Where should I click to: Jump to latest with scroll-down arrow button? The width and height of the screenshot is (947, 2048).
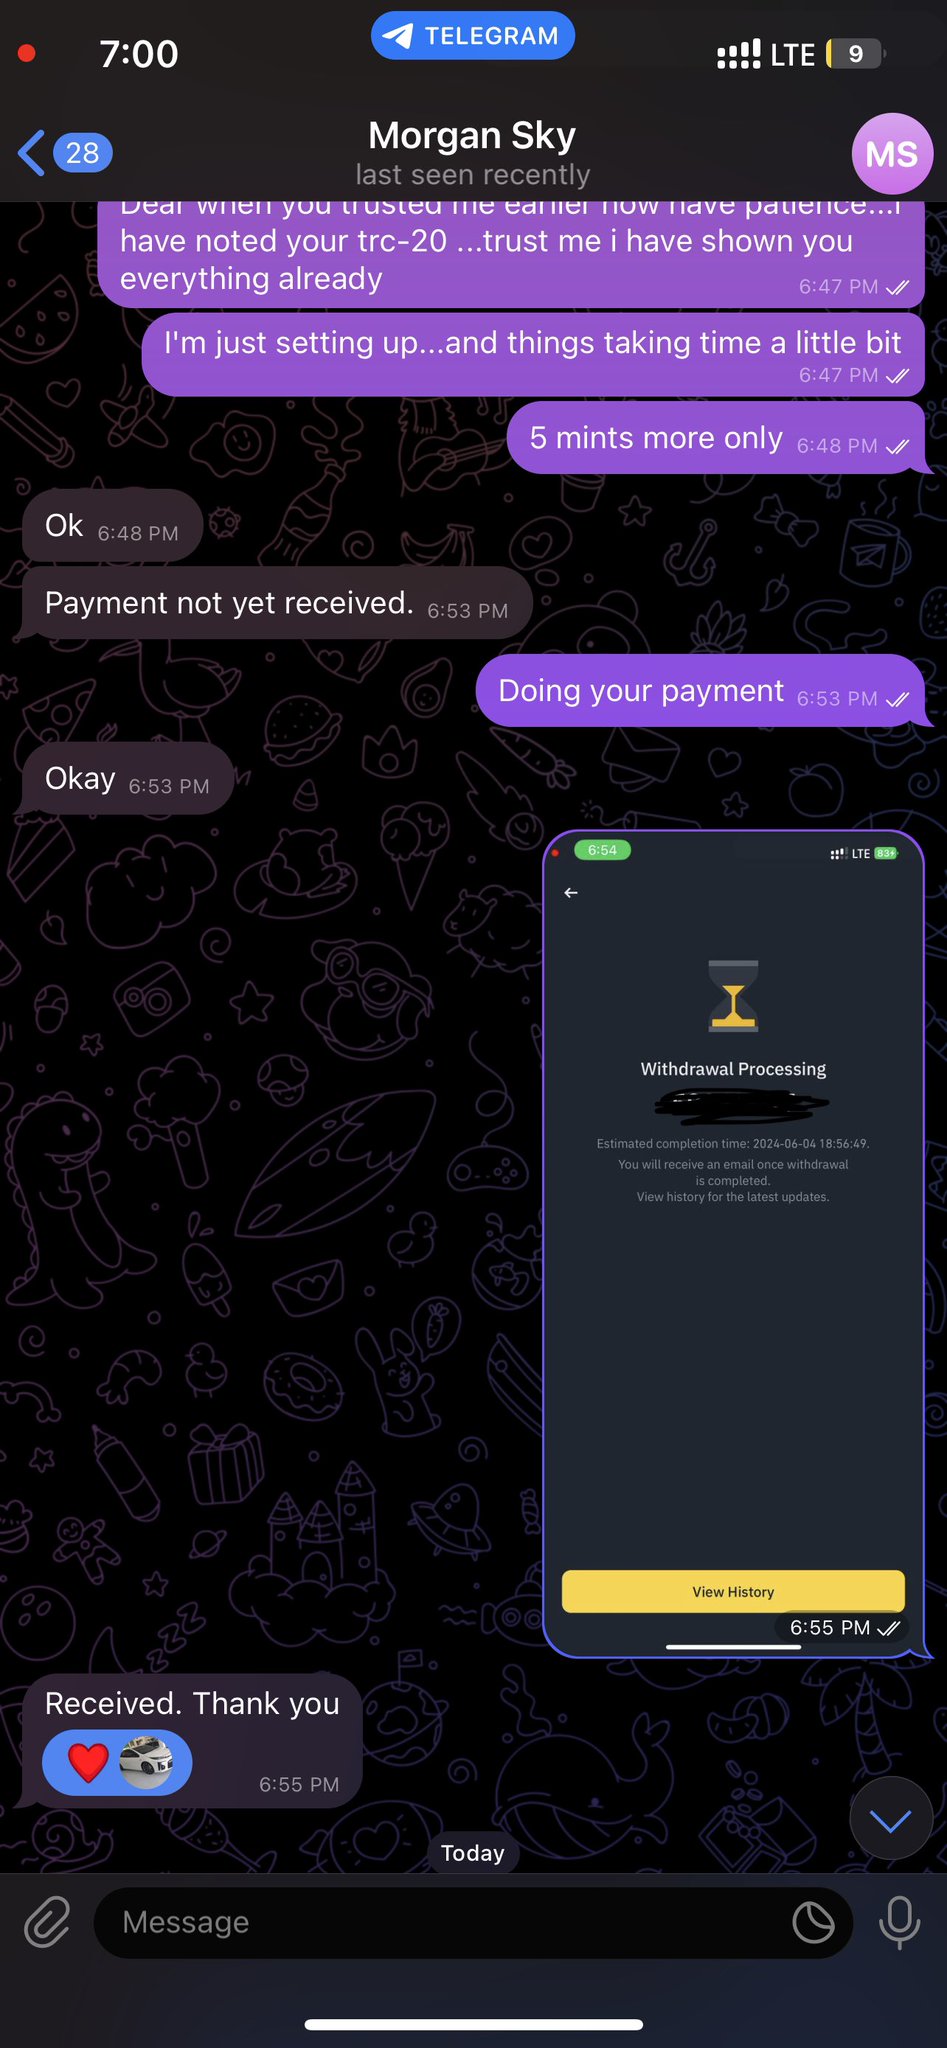click(890, 1818)
